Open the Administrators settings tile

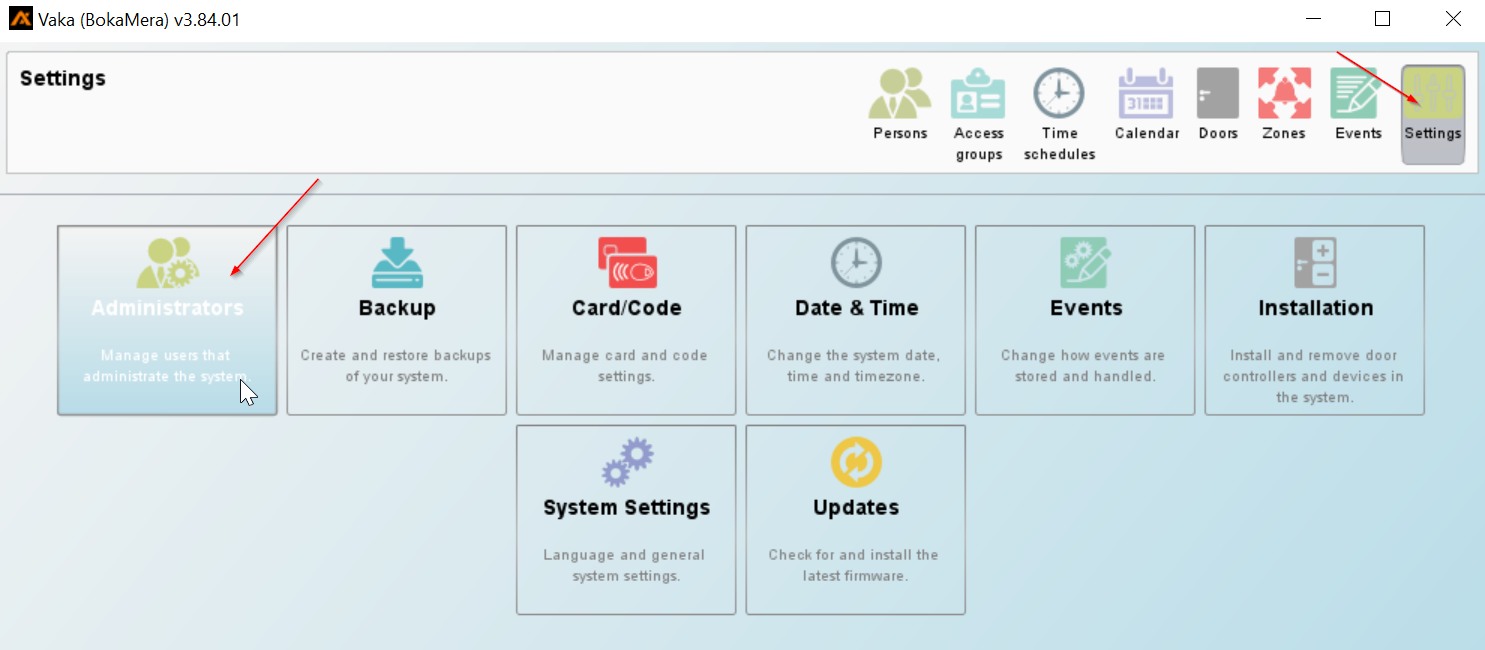point(167,320)
